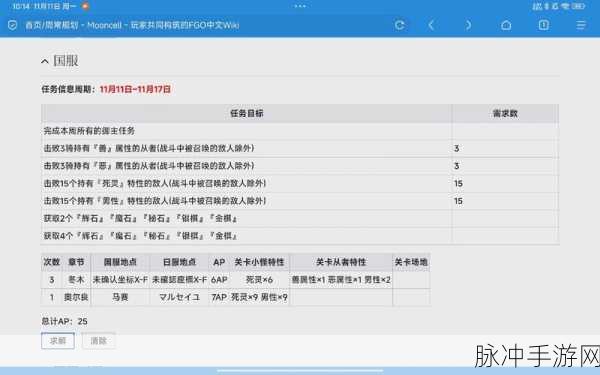Click the 奥尔良 chapter cell
Image resolution: width=600 pixels, height=375 pixels.
(76, 297)
